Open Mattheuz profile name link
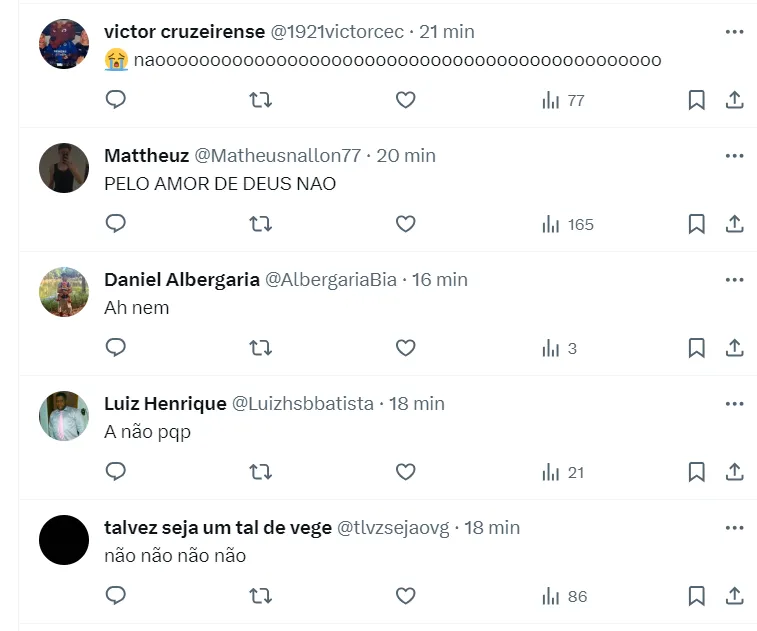 pos(146,156)
